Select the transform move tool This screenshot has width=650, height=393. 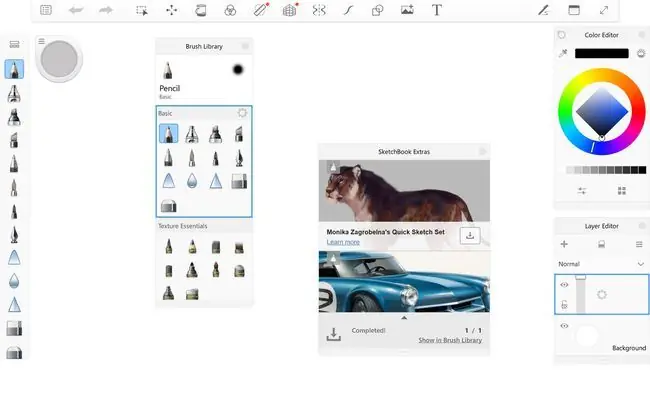pos(171,10)
